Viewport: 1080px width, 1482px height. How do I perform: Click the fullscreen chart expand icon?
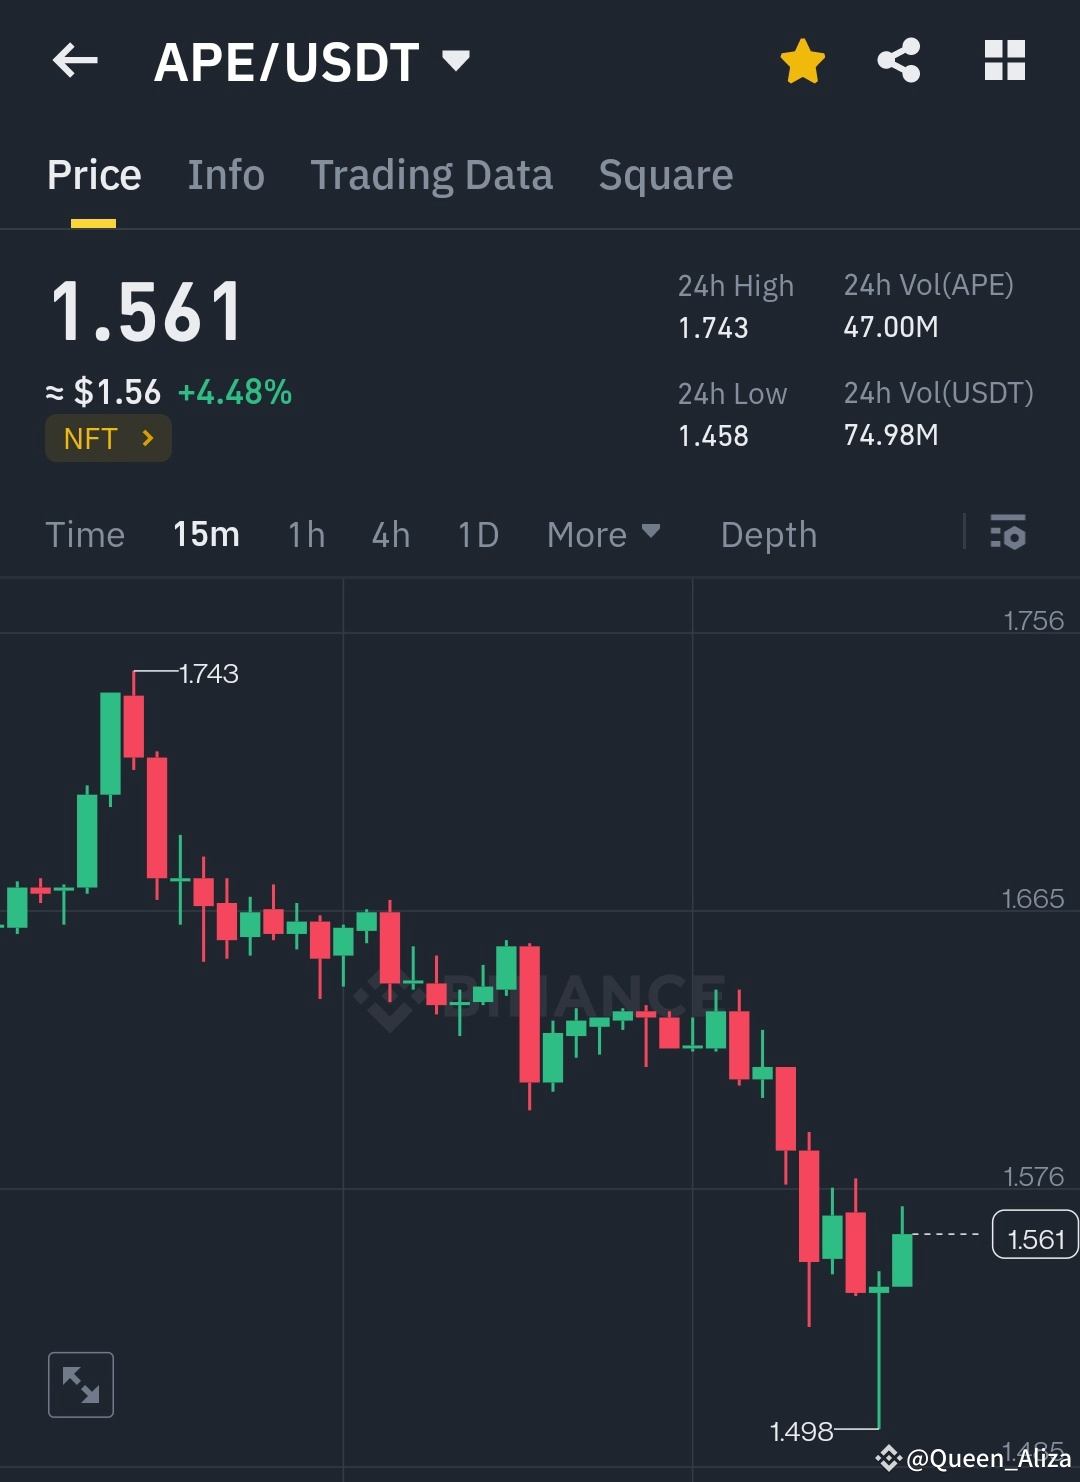[80, 1385]
